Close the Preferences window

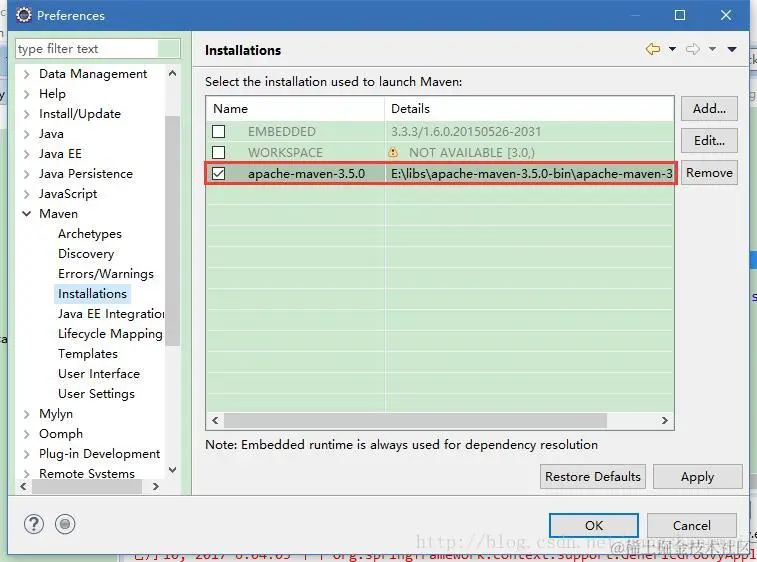click(726, 15)
